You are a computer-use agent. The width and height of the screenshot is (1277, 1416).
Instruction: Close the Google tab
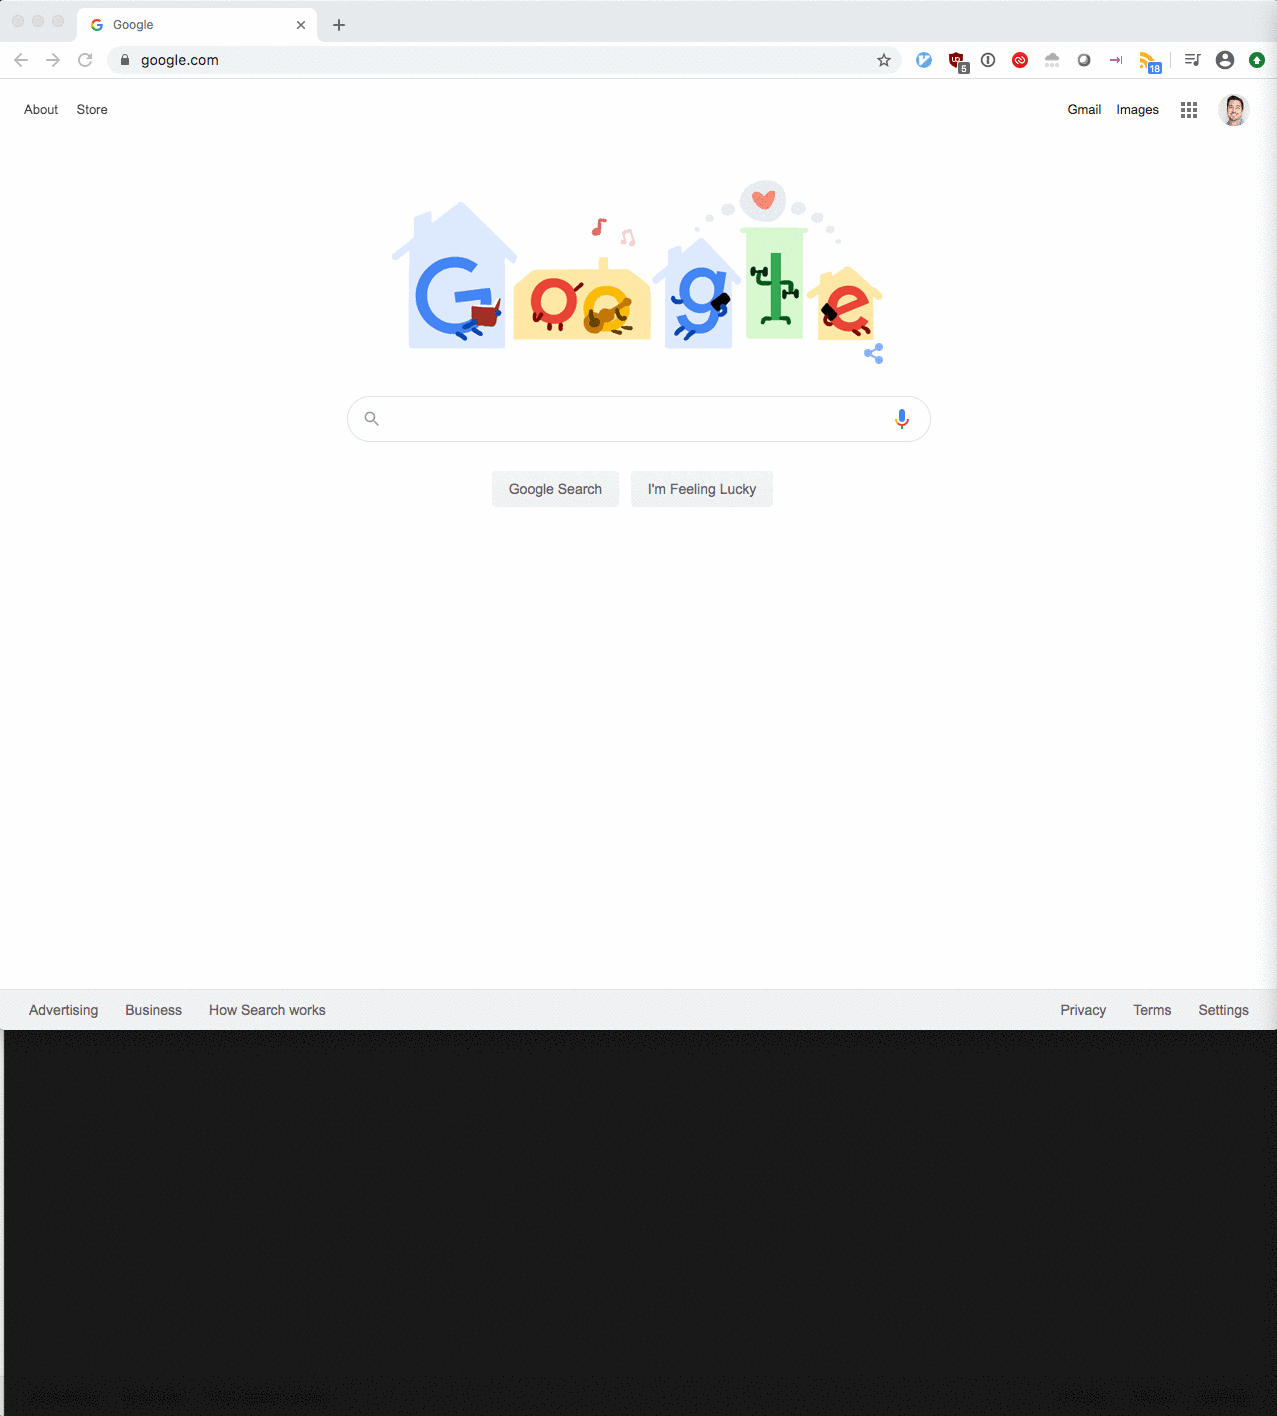click(301, 25)
